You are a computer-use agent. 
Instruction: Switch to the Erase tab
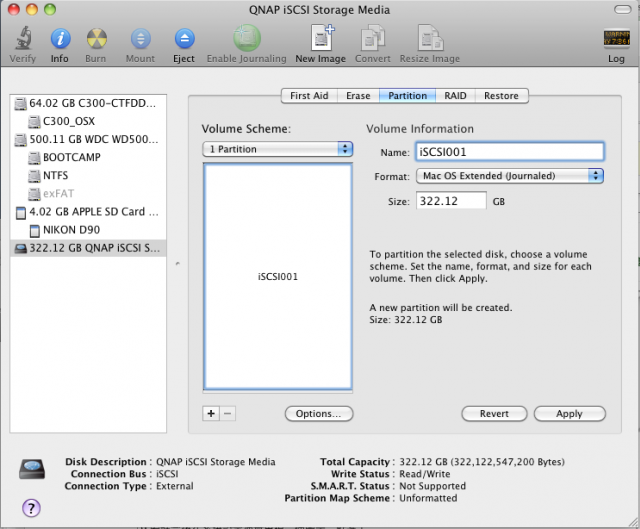coord(358,96)
